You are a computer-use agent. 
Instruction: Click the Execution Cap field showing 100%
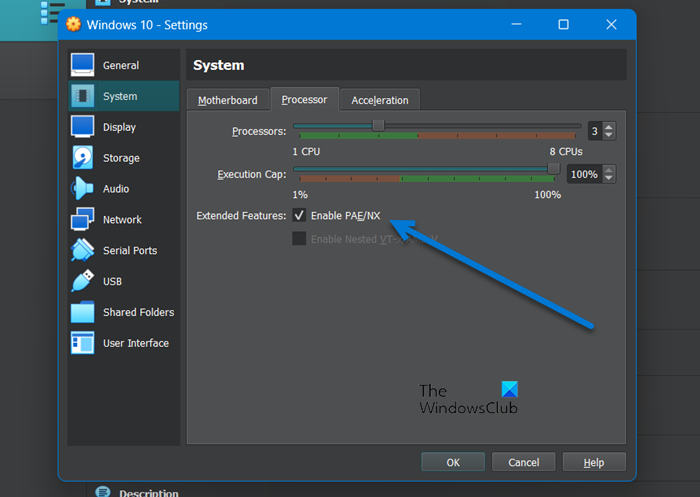pos(584,174)
